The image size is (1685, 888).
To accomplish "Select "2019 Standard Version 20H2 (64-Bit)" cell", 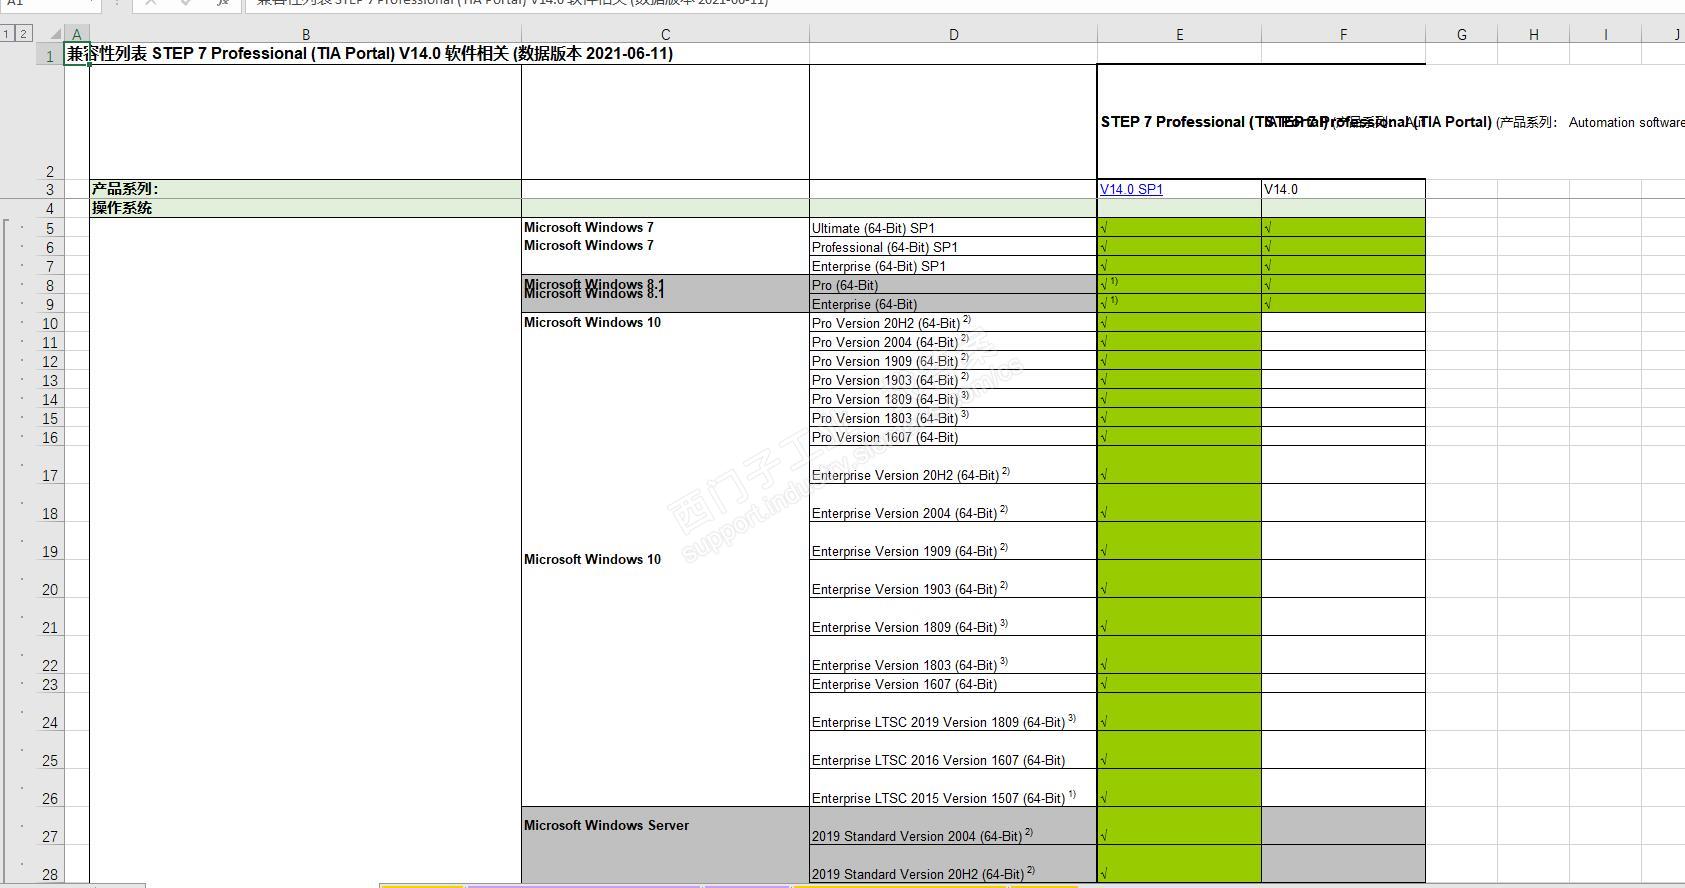I will click(953, 864).
